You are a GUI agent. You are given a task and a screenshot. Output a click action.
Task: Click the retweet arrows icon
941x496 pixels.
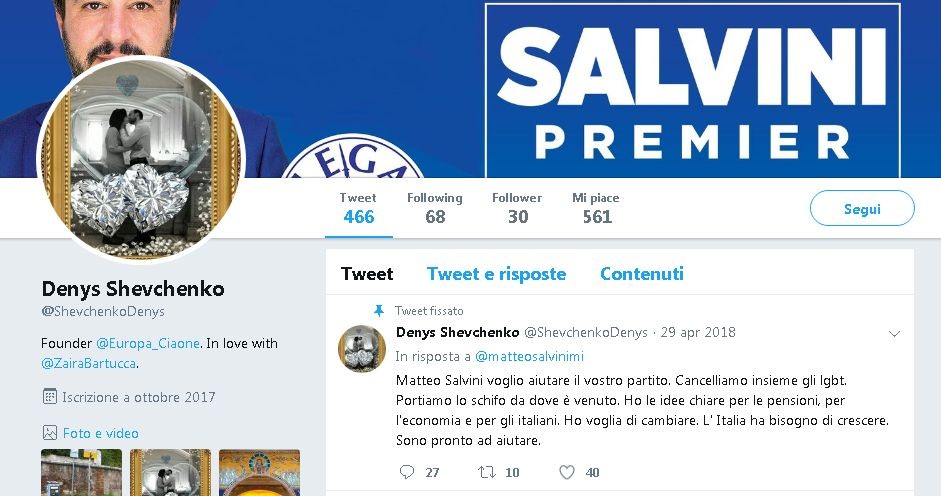(486, 472)
